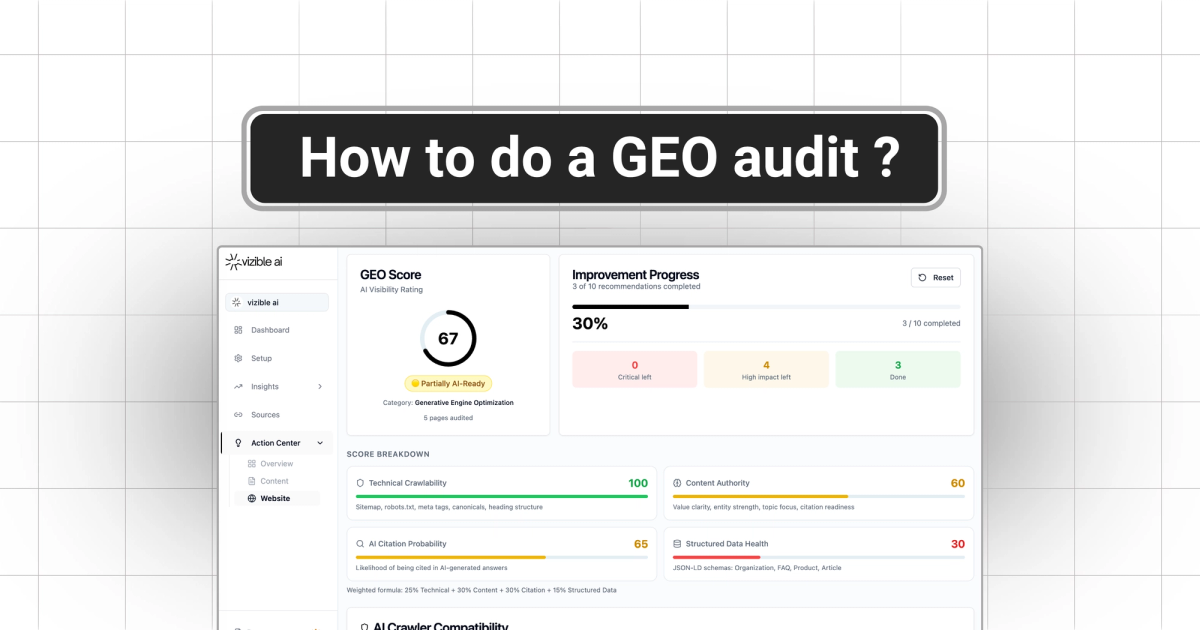Select Content under Action Center
The image size is (1200, 630).
pyautogui.click(x=274, y=481)
